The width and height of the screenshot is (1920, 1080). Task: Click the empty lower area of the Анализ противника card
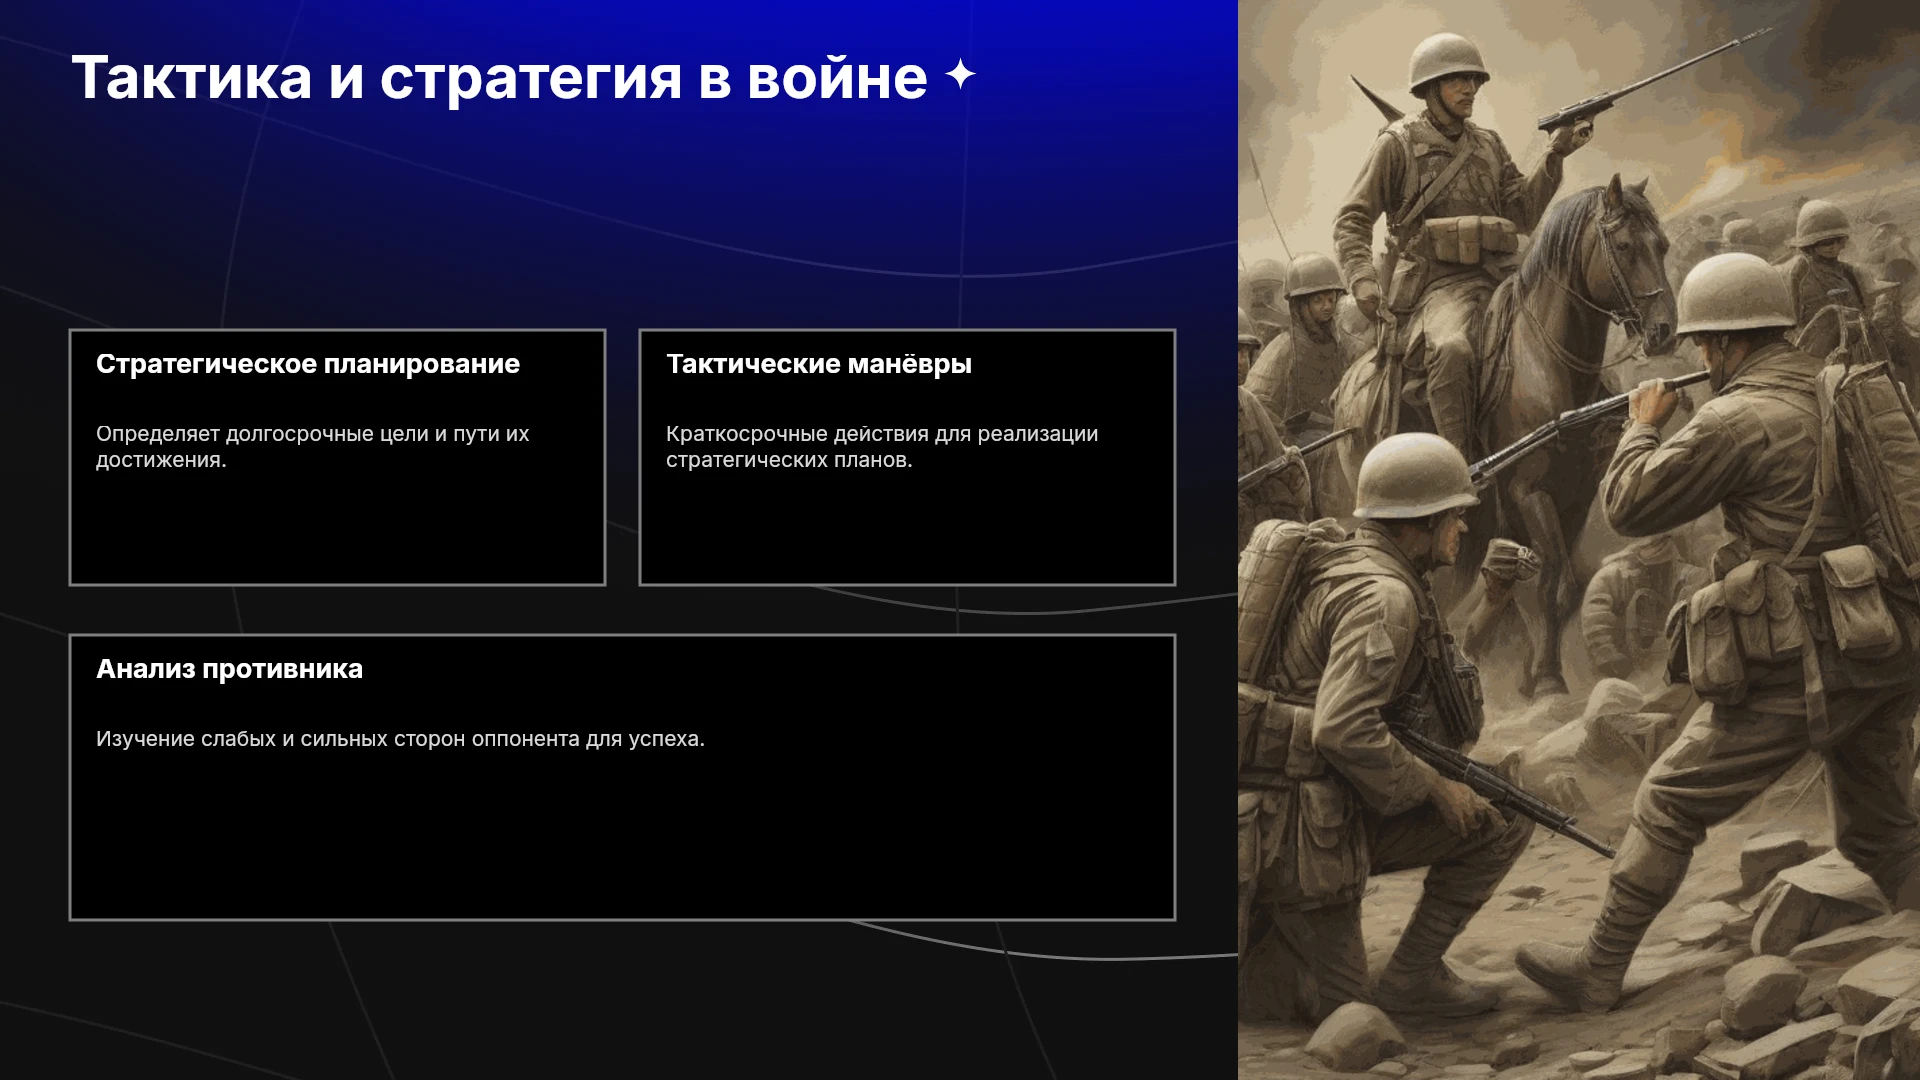[x=622, y=840]
